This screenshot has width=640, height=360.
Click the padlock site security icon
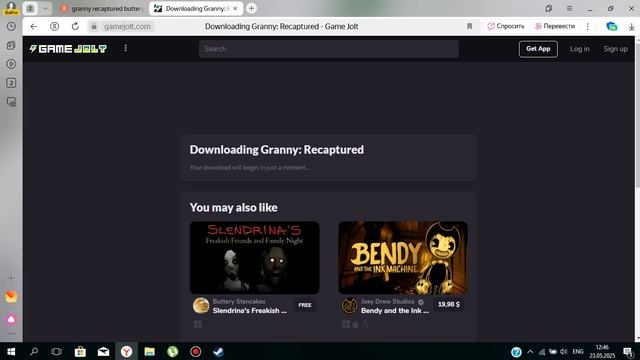point(94,27)
